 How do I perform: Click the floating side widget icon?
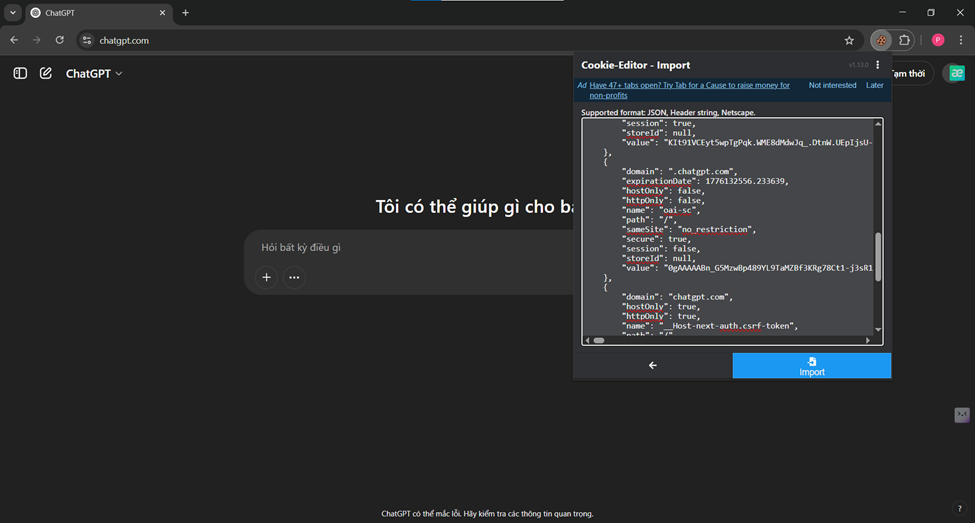coord(962,415)
